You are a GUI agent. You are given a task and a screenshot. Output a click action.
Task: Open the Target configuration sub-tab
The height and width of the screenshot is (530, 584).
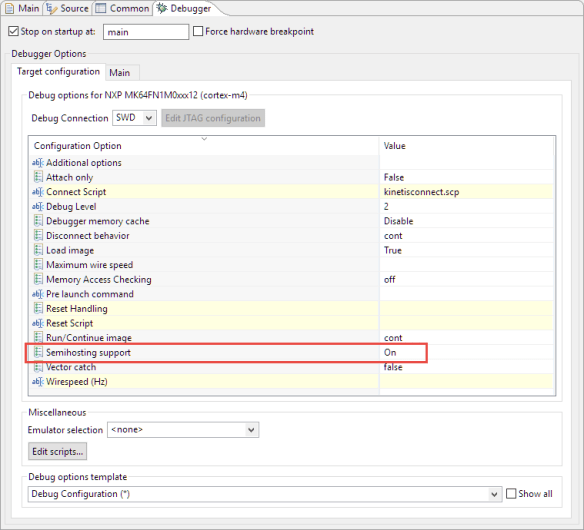(x=58, y=72)
